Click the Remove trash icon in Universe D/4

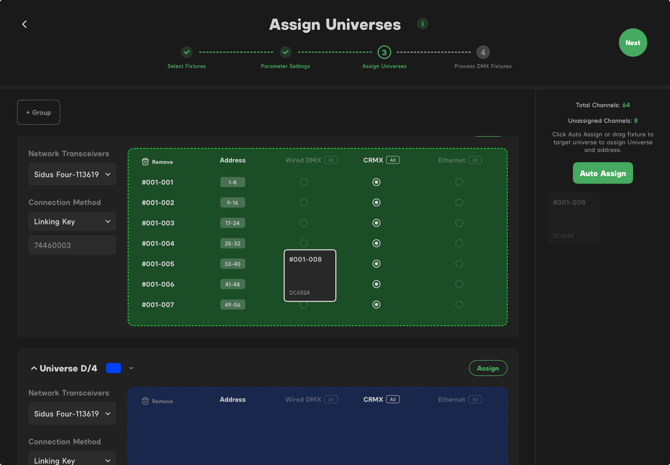[x=145, y=401]
